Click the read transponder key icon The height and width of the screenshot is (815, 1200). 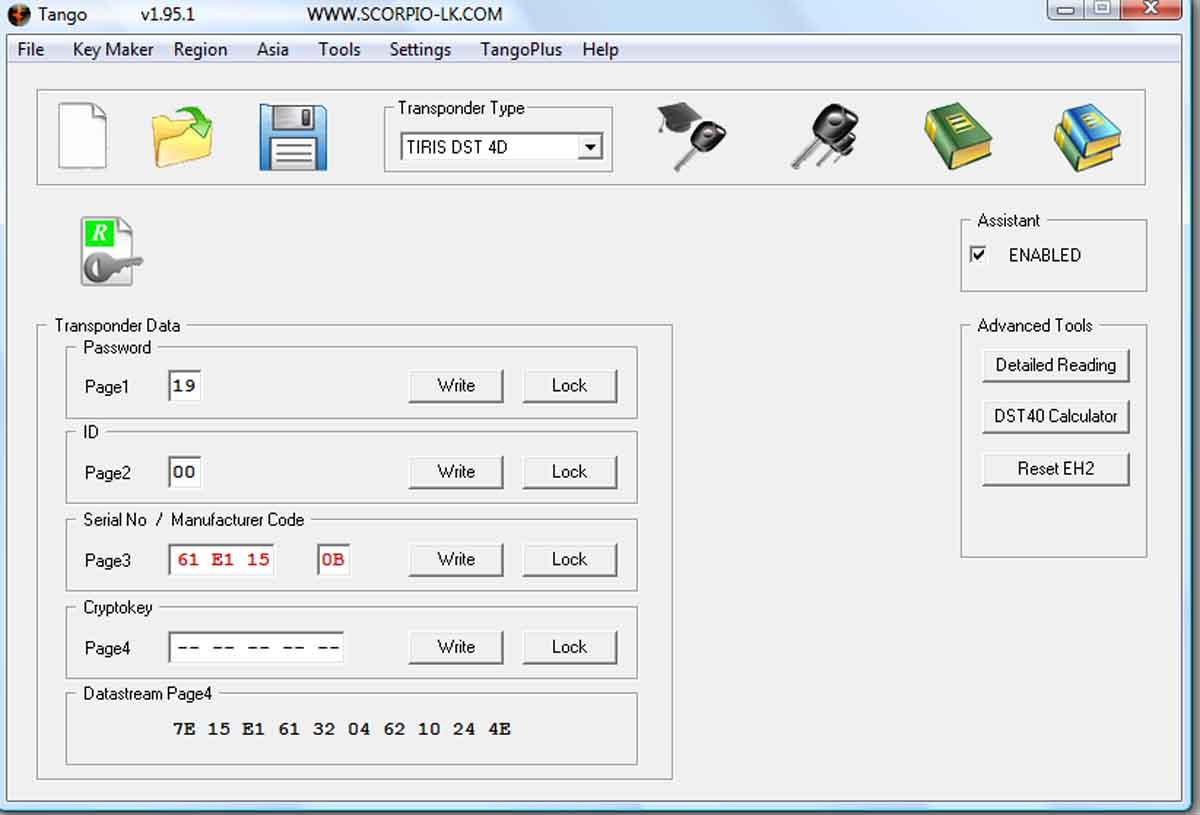point(109,252)
